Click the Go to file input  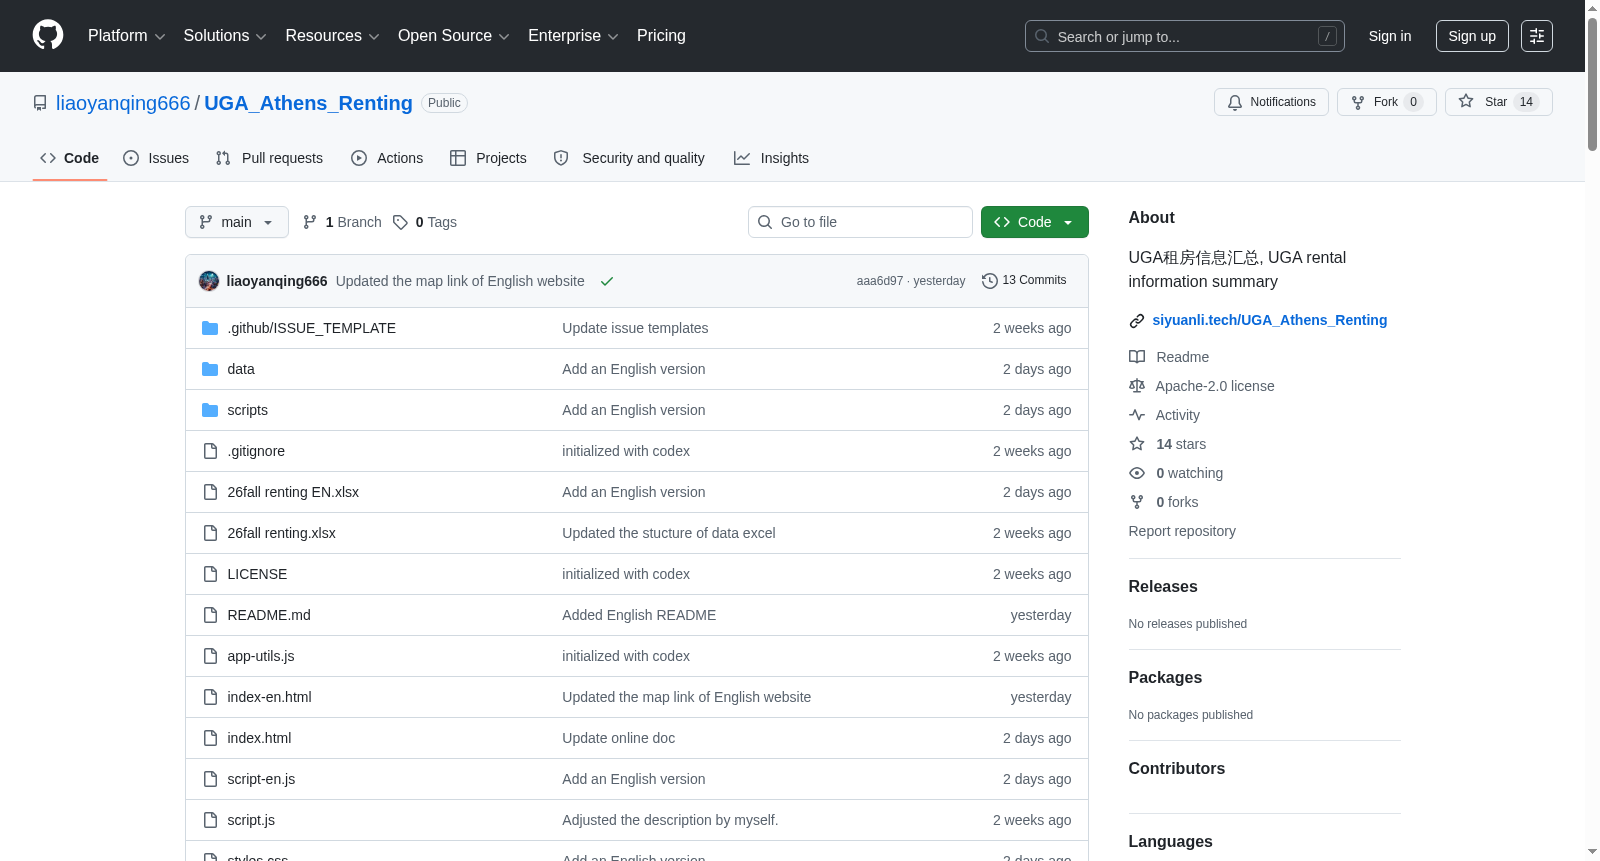pos(860,222)
